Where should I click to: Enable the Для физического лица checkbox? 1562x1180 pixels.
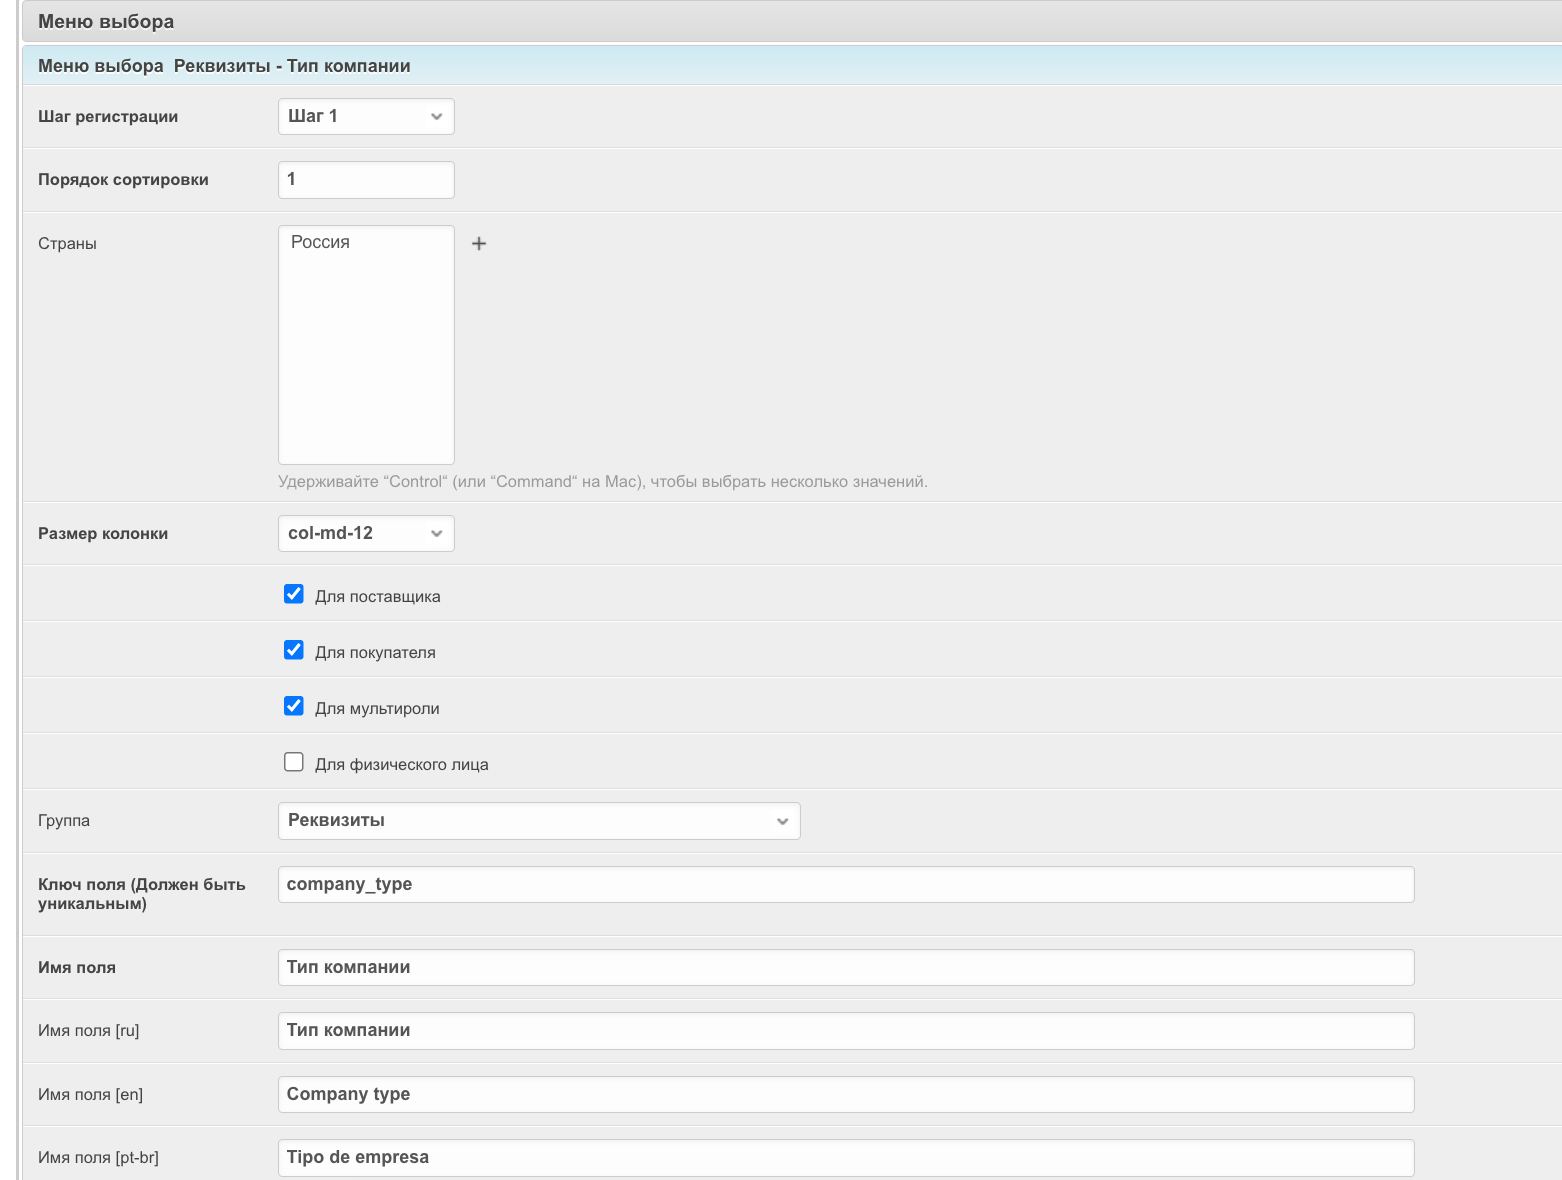294,762
